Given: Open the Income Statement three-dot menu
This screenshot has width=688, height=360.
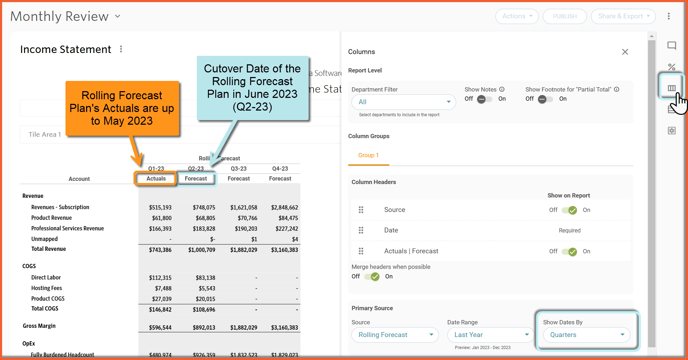Looking at the screenshot, I should (121, 49).
